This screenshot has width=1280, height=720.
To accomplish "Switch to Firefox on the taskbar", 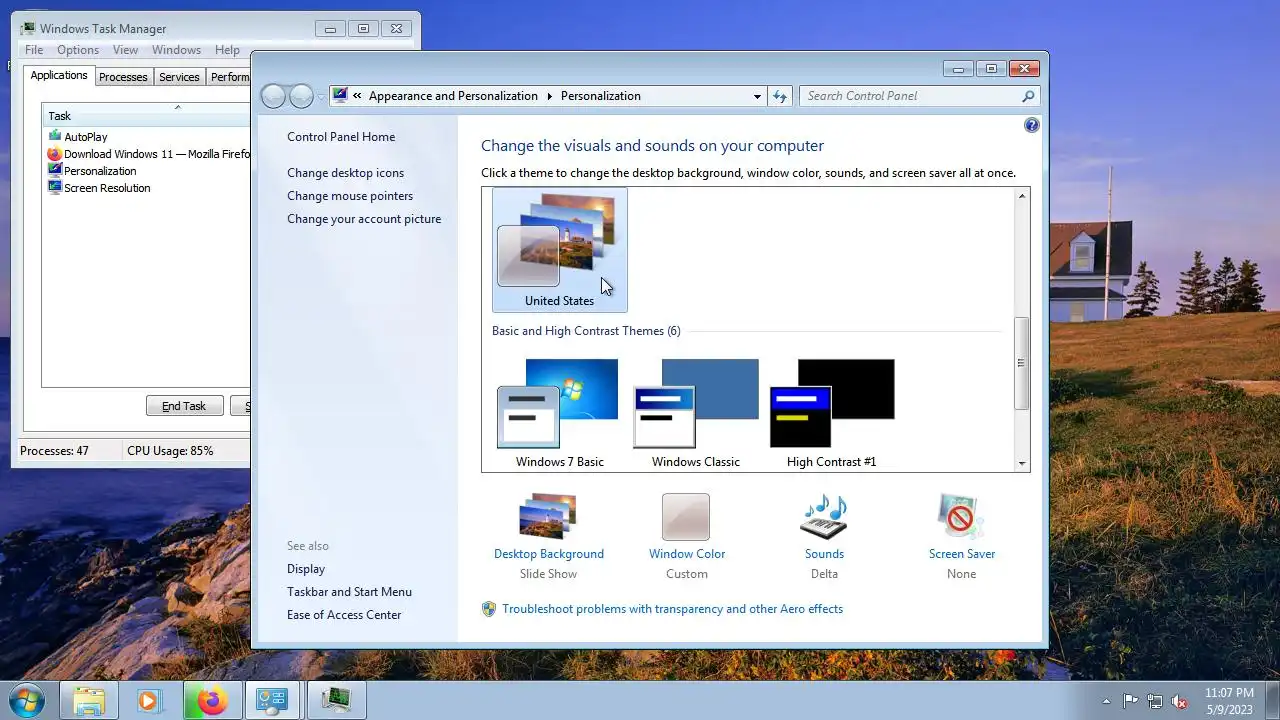I will tap(212, 701).
